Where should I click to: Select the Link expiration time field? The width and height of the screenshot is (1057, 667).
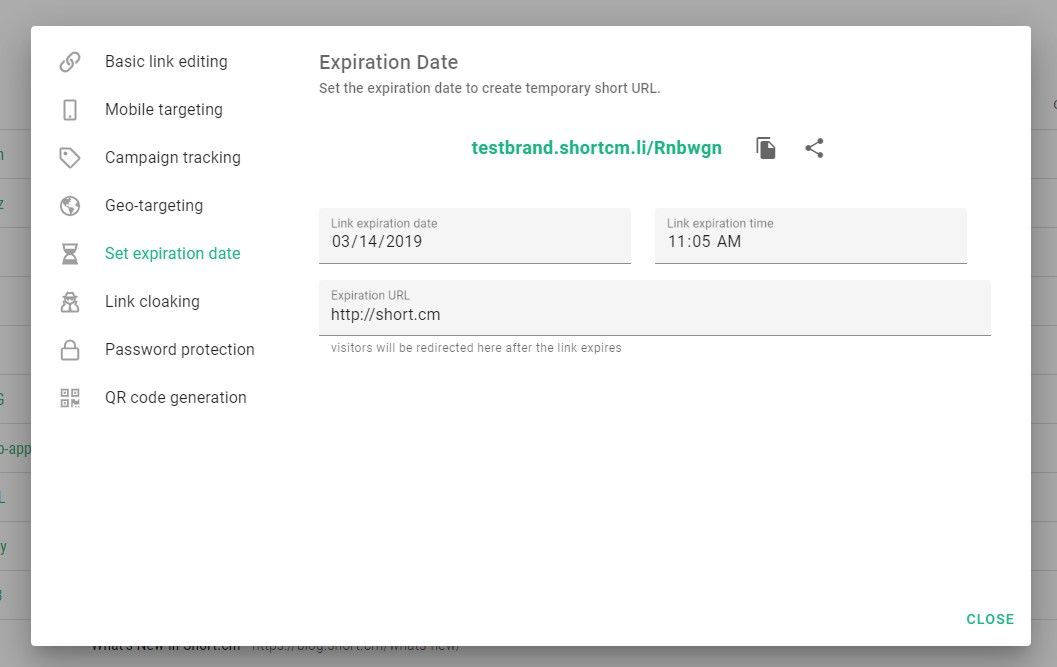click(810, 241)
